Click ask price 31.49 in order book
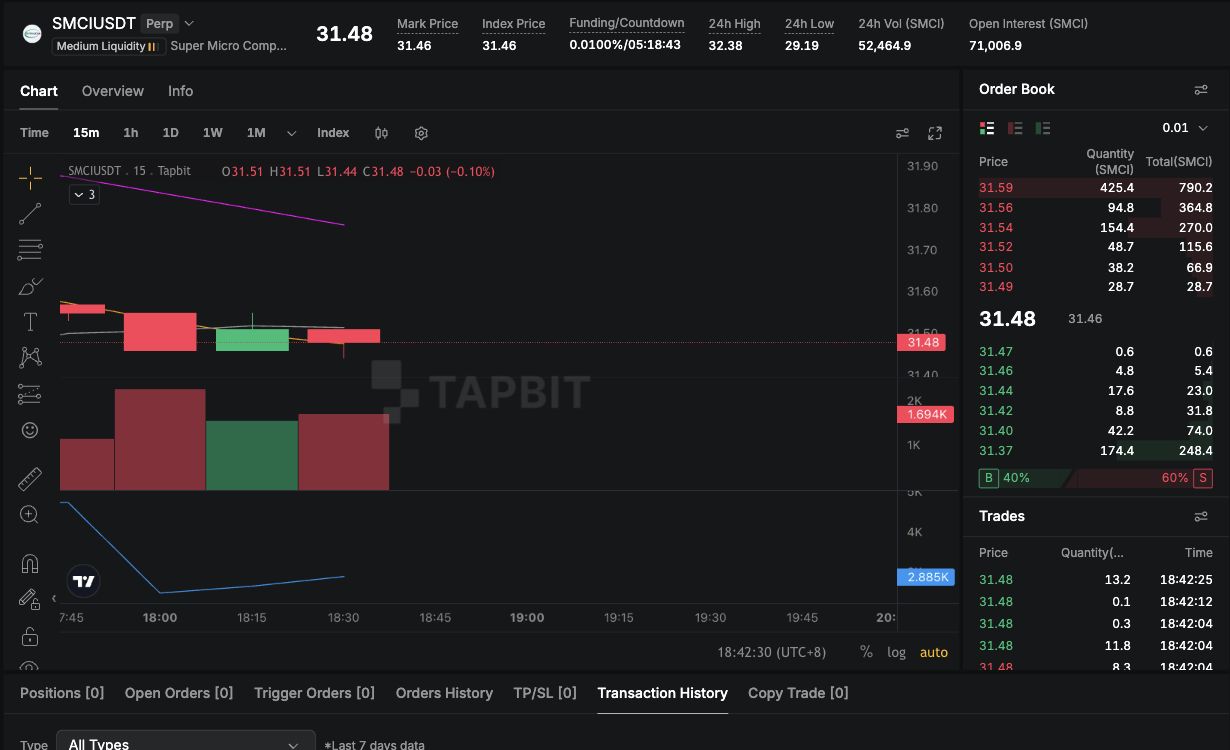 coord(996,287)
